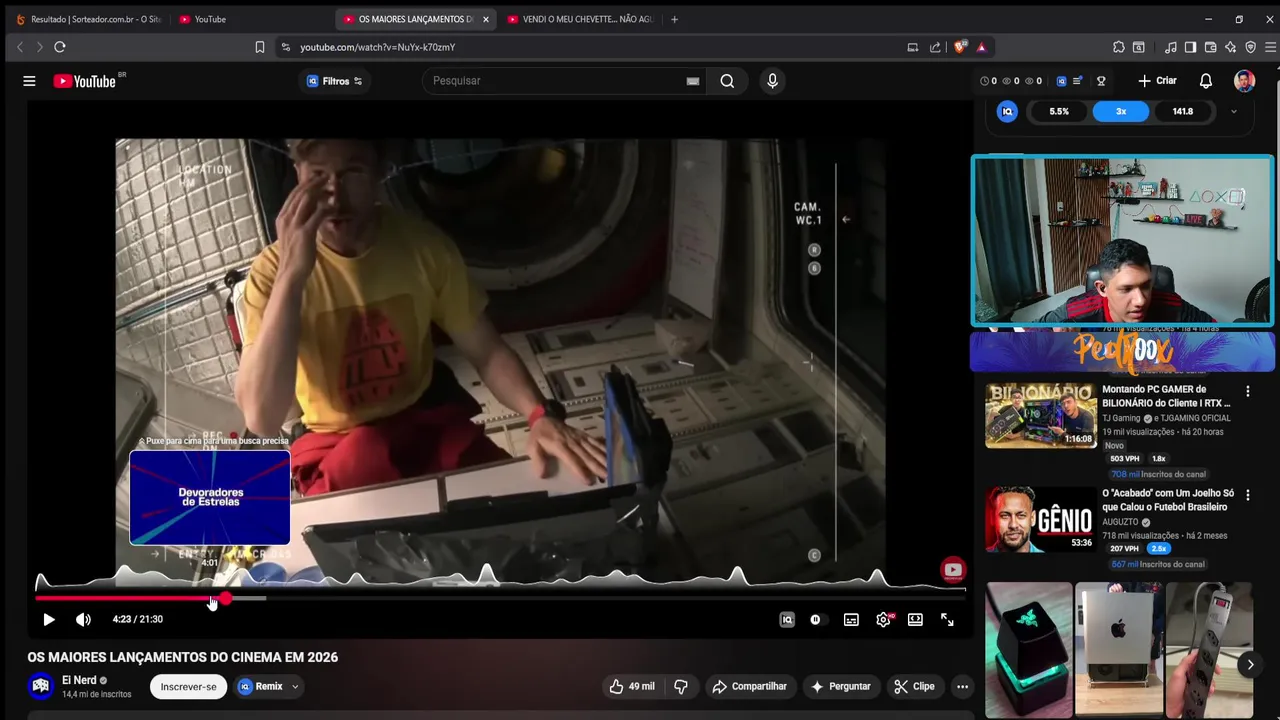Viewport: 1280px width, 720px height.
Task: Open the Ei Nerd channel avatar
Action: pyautogui.click(x=41, y=686)
